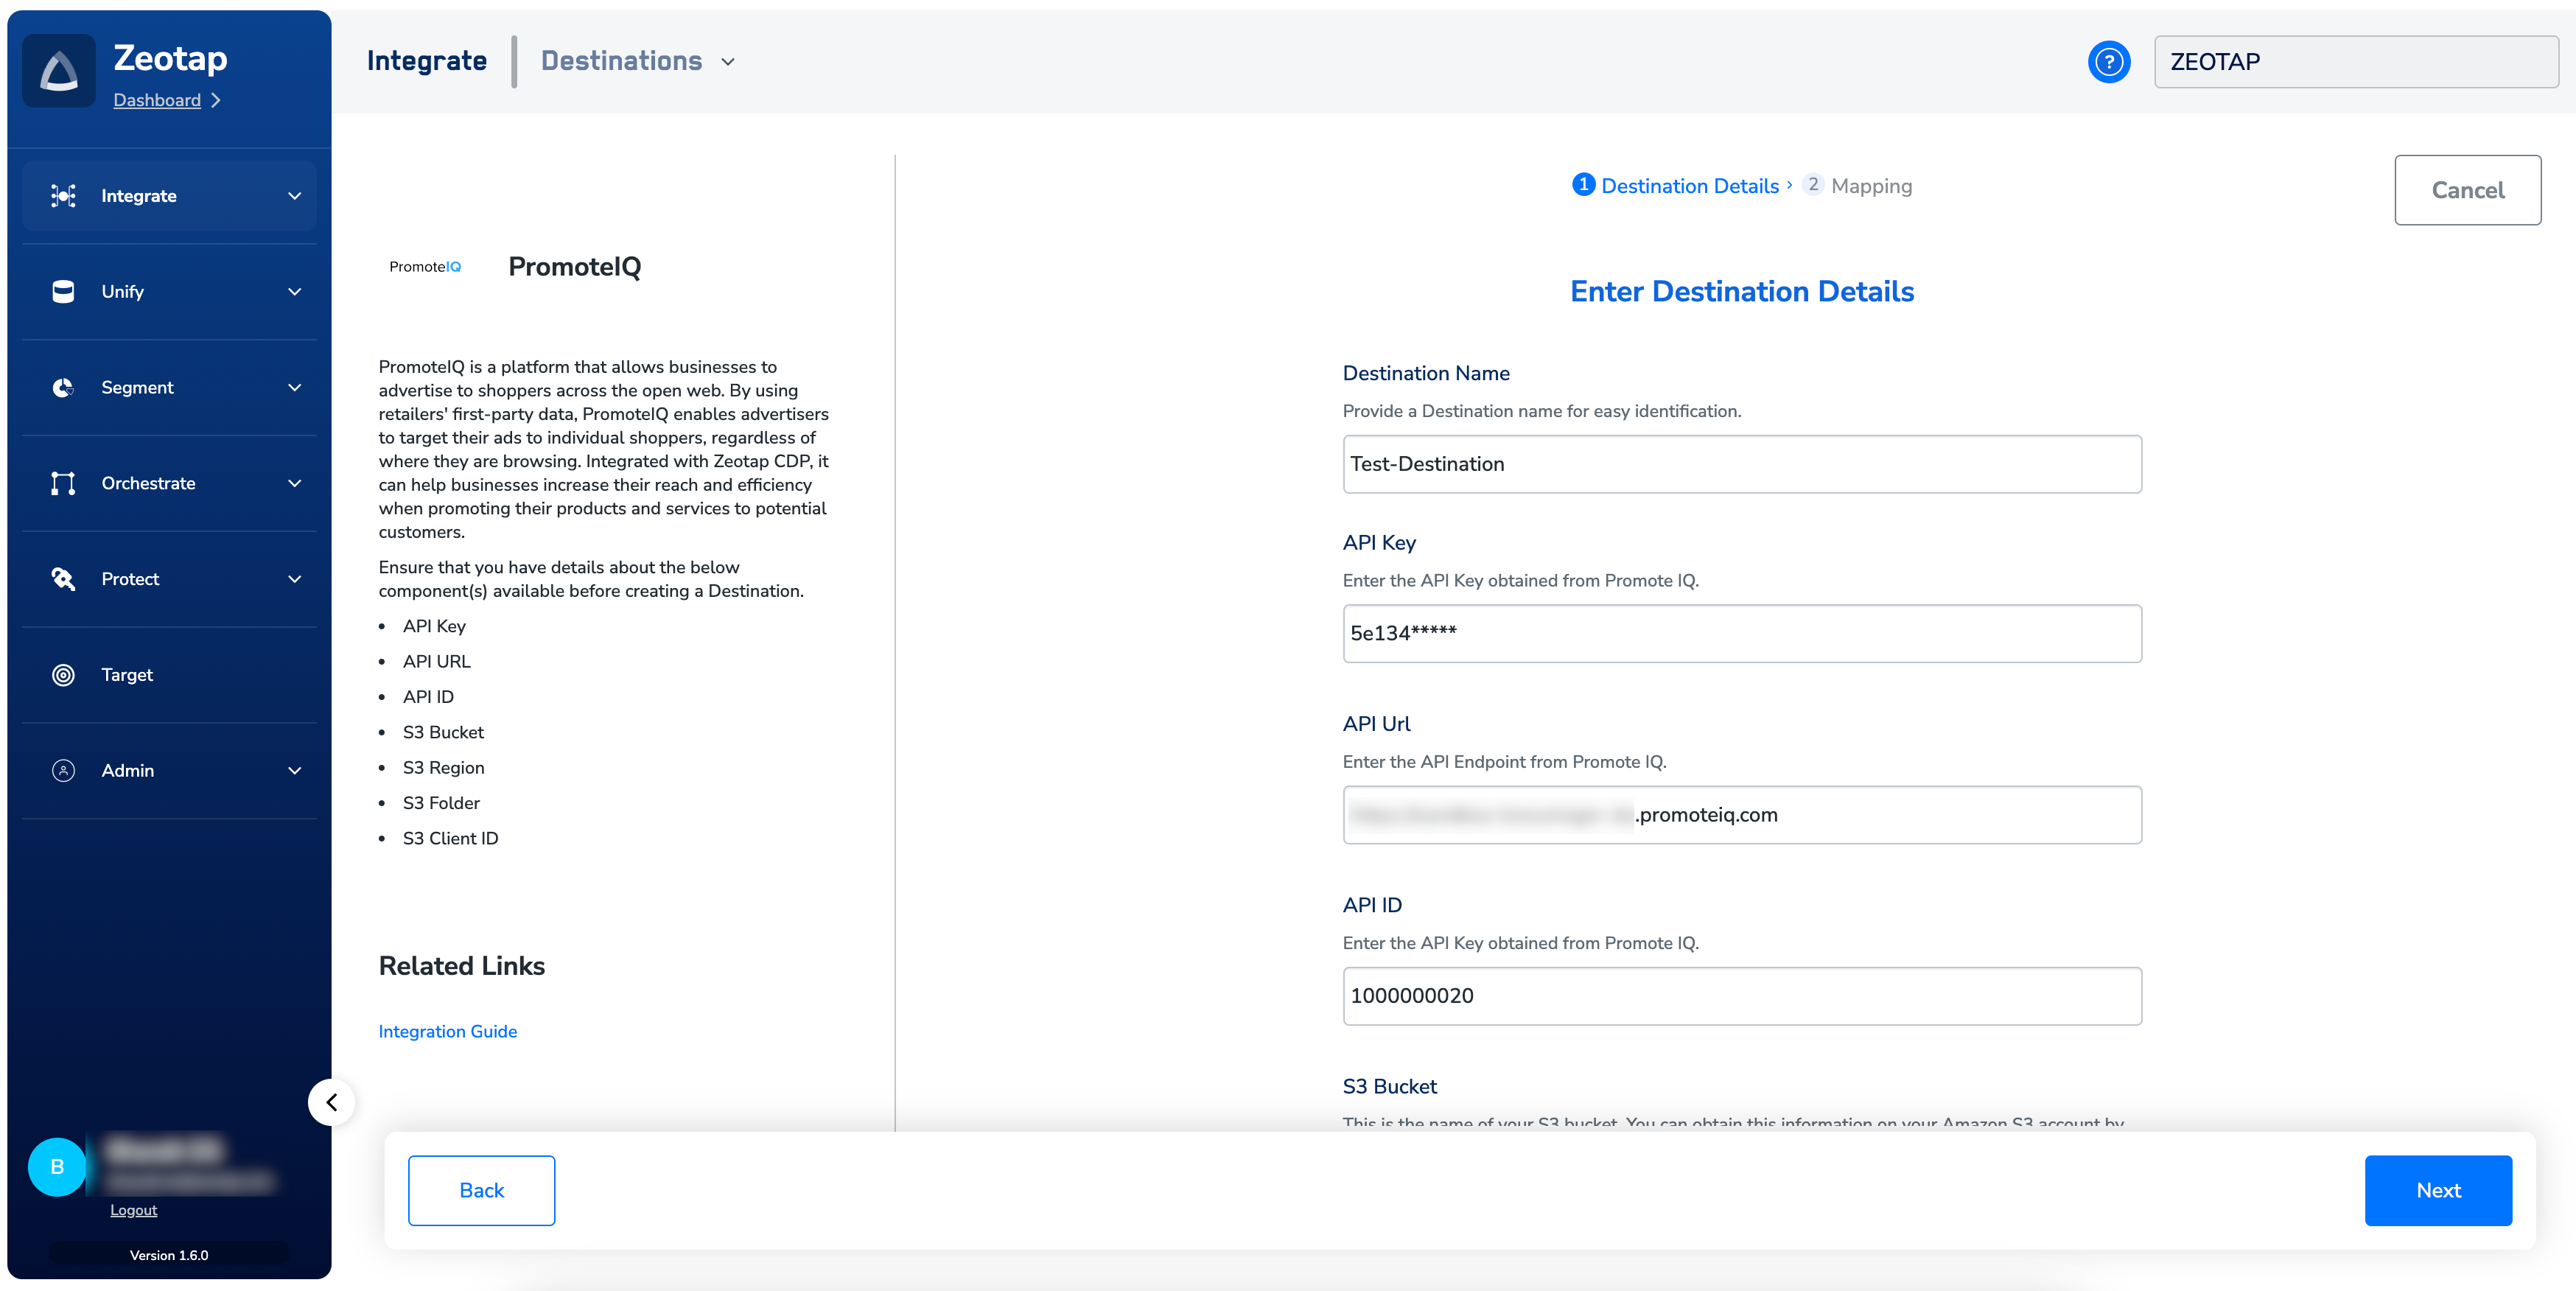Open Target via its bullseye icon

(x=63, y=675)
